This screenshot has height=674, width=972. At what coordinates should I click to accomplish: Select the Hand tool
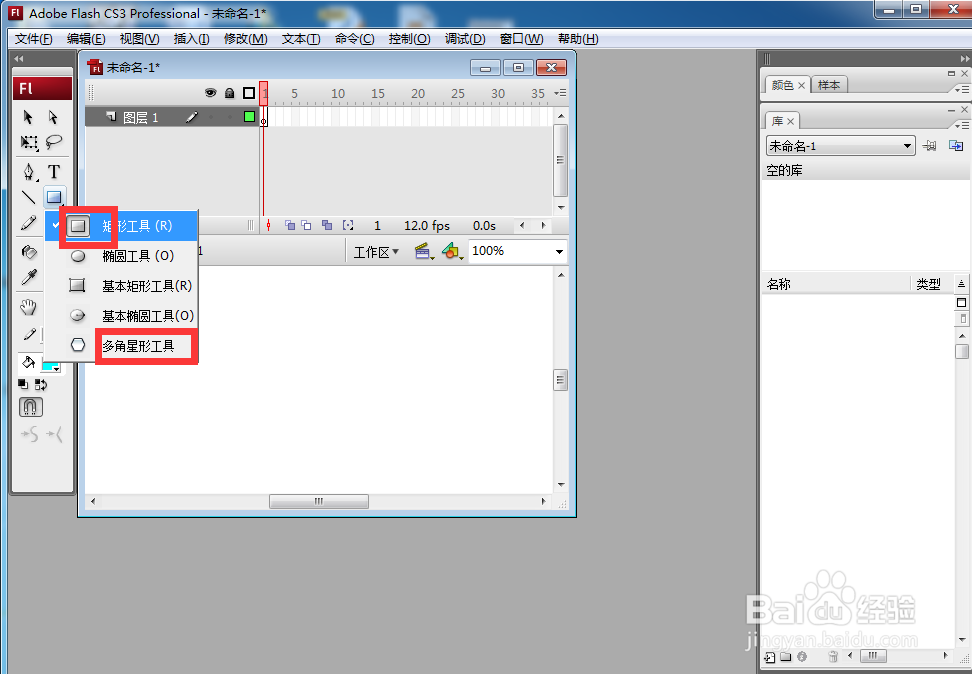click(29, 306)
